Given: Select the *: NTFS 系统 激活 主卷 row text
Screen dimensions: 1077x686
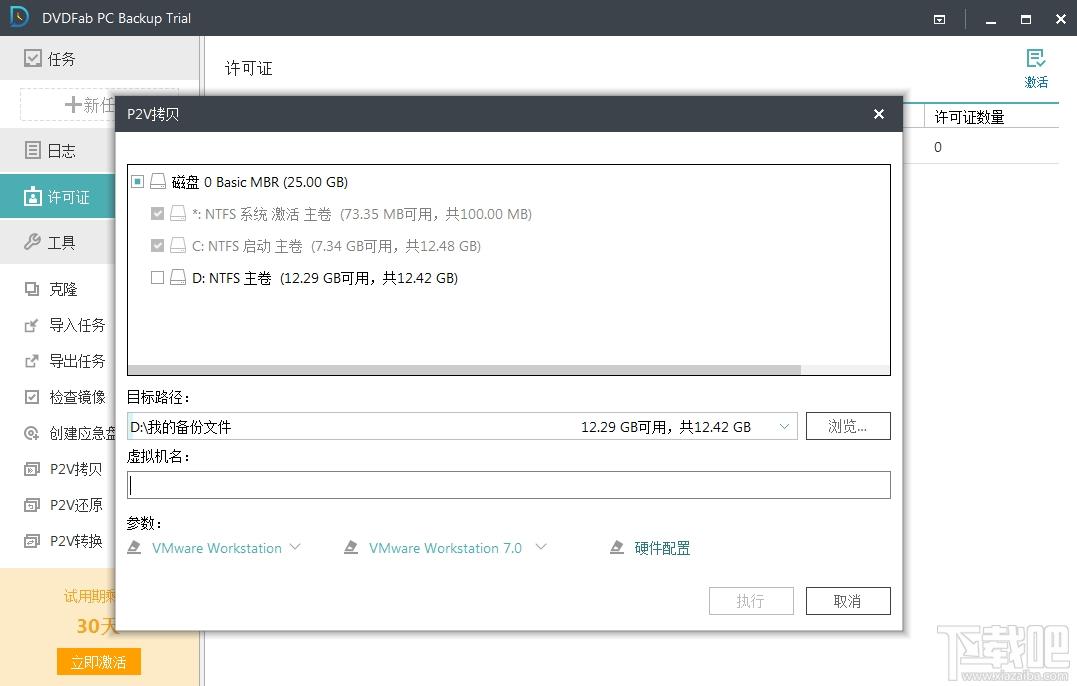Looking at the screenshot, I should point(362,214).
